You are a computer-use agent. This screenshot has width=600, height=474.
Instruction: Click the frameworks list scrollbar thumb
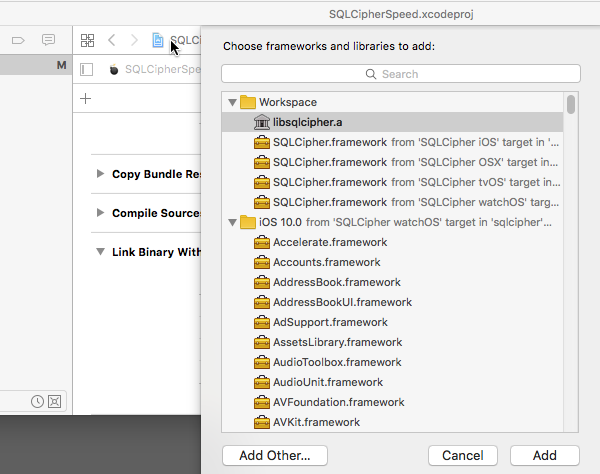coord(571,104)
